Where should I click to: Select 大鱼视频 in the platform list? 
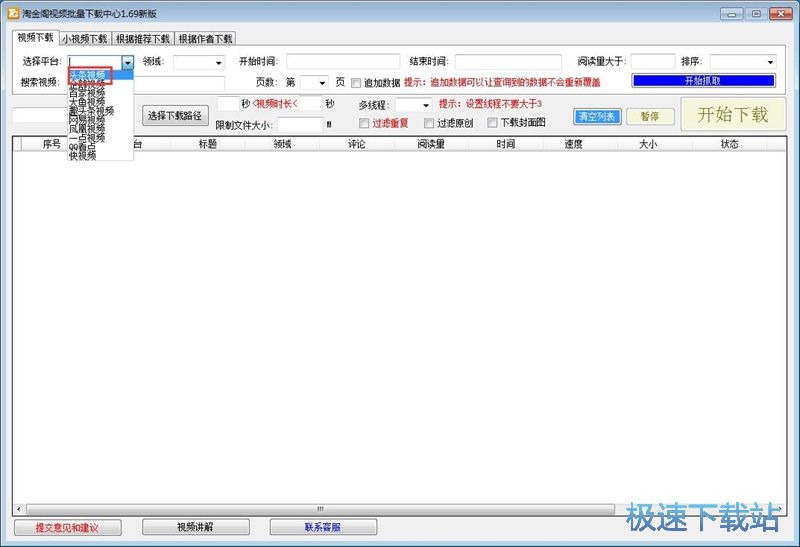pyautogui.click(x=101, y=102)
